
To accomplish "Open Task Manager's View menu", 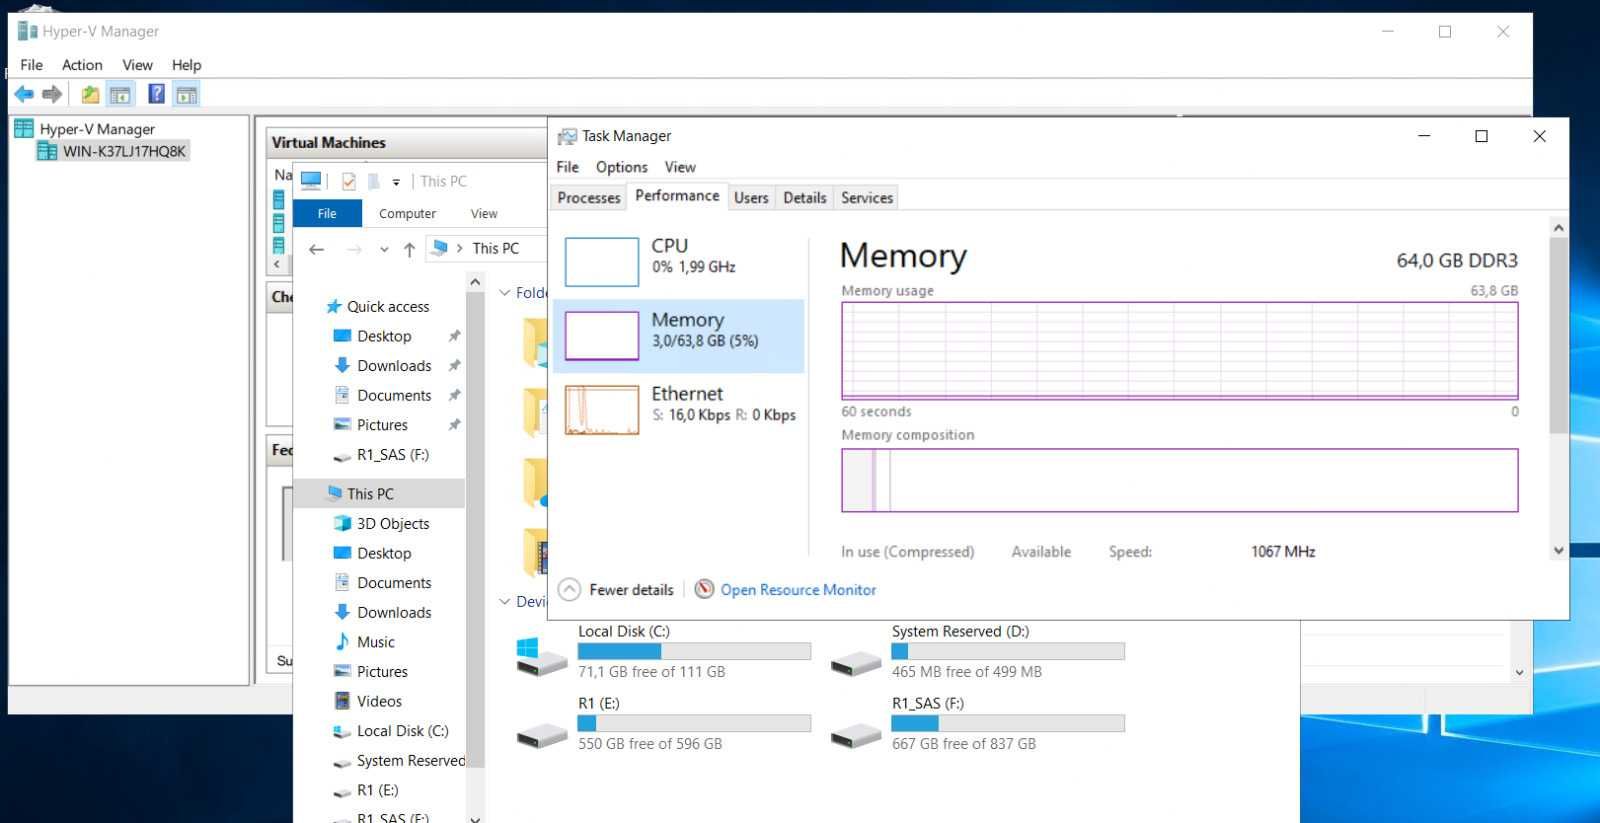I will point(680,167).
